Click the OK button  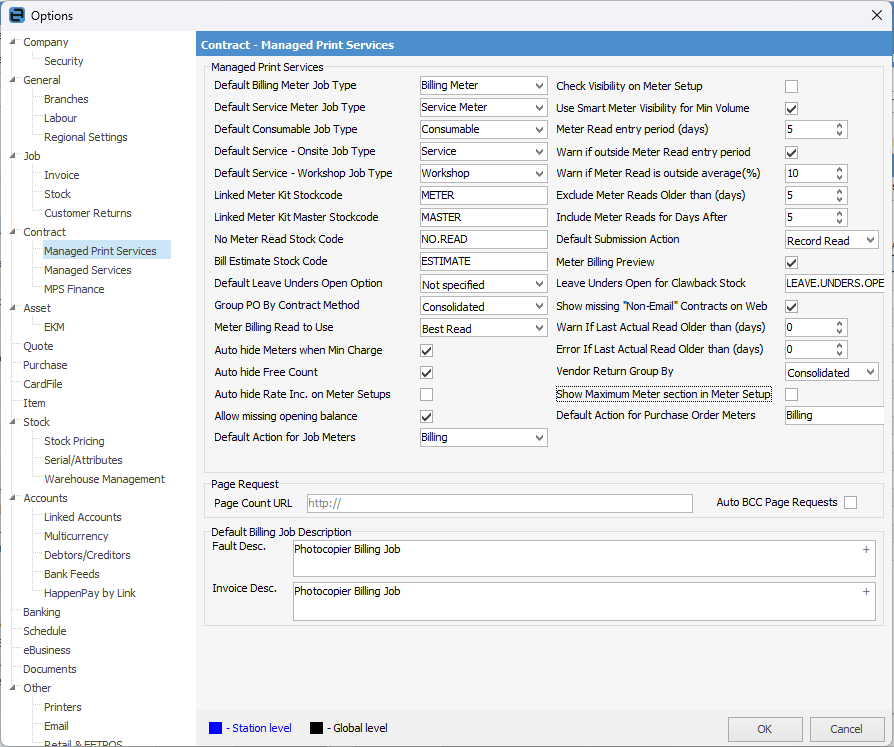click(x=765, y=729)
